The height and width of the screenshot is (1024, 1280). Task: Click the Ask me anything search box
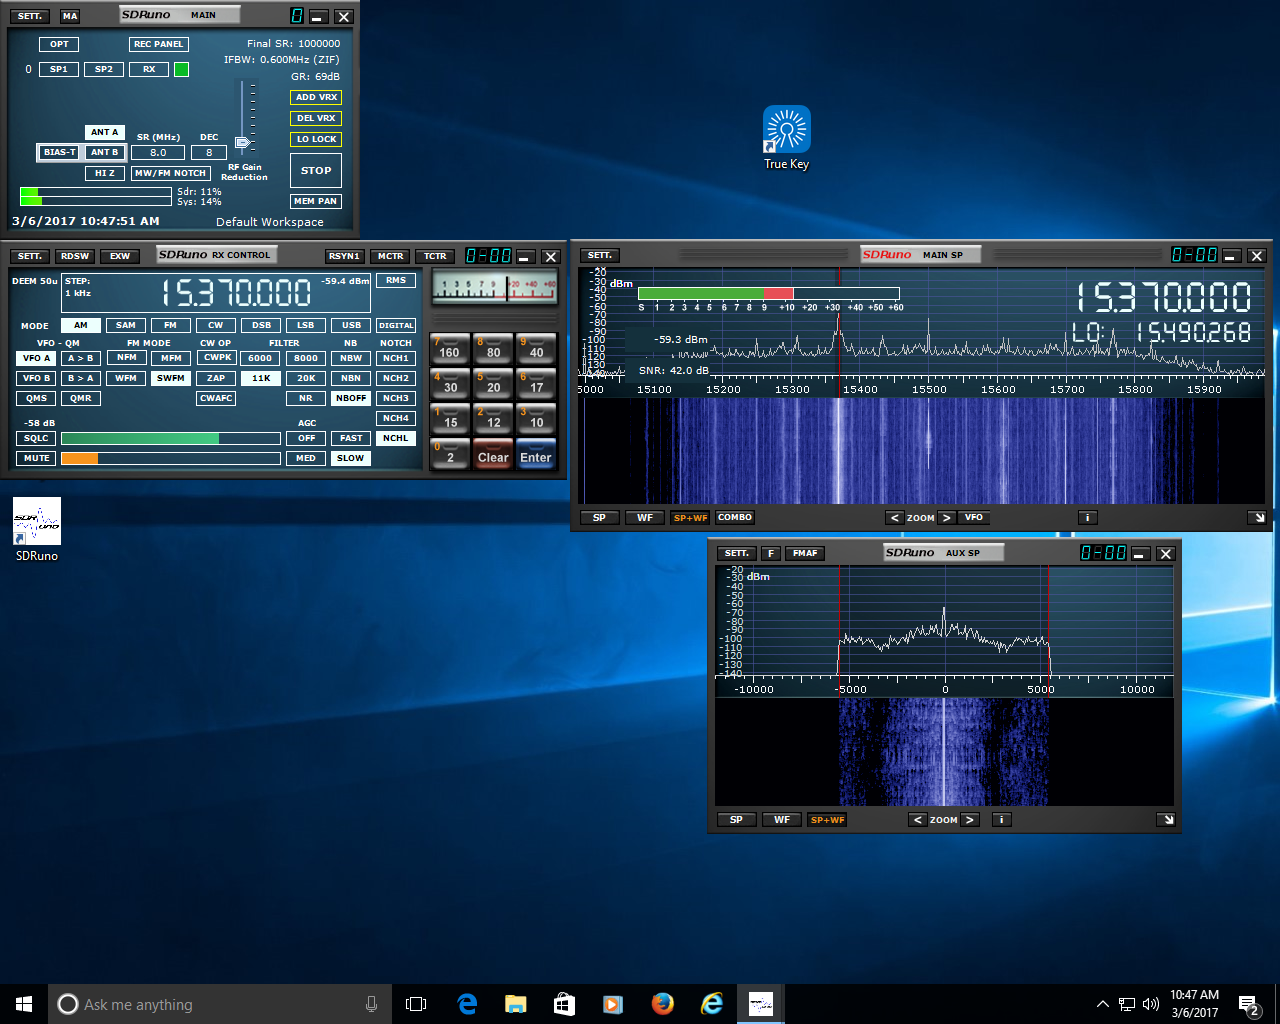click(x=218, y=1004)
